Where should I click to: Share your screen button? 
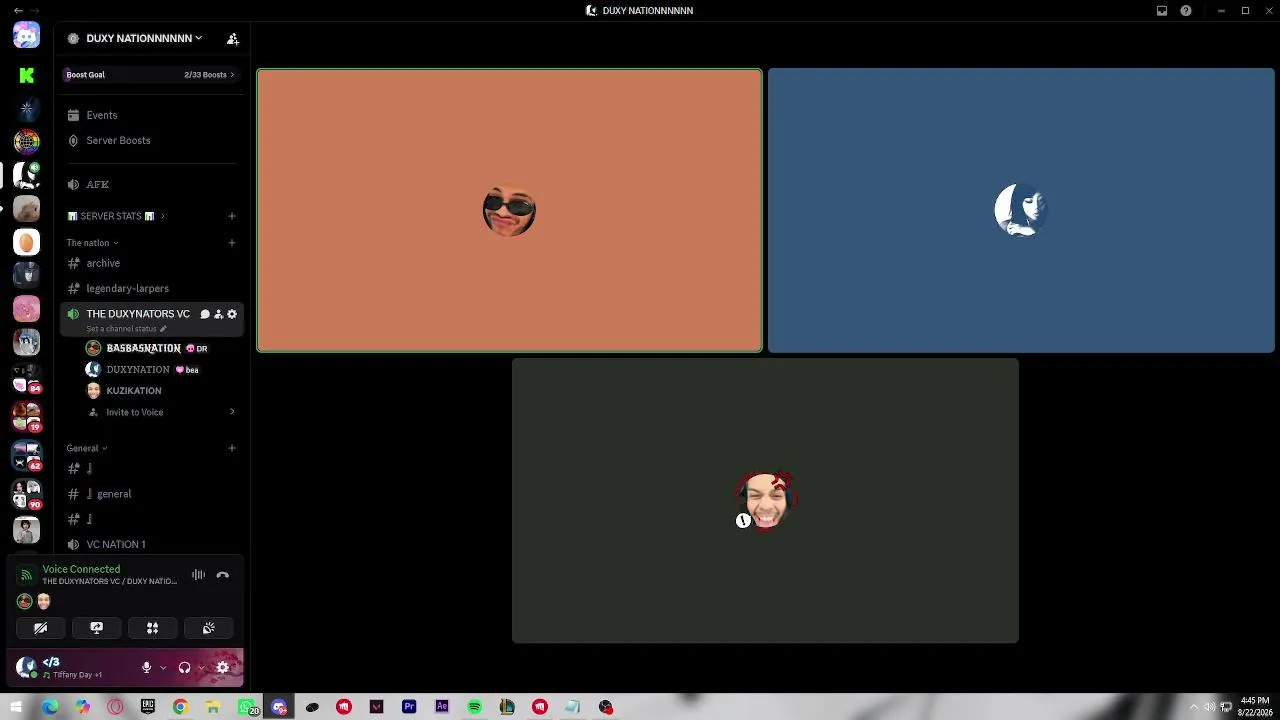(97, 628)
